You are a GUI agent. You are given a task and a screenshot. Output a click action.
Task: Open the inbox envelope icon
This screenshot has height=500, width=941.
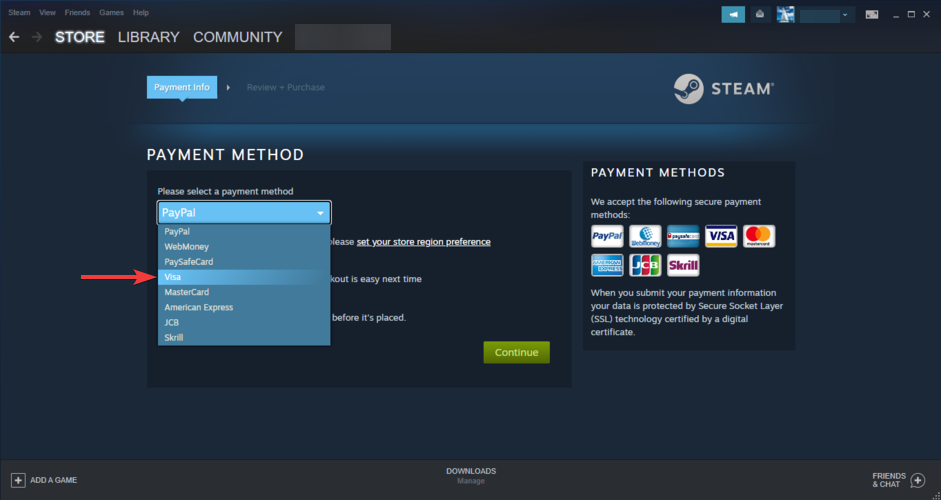click(x=760, y=14)
